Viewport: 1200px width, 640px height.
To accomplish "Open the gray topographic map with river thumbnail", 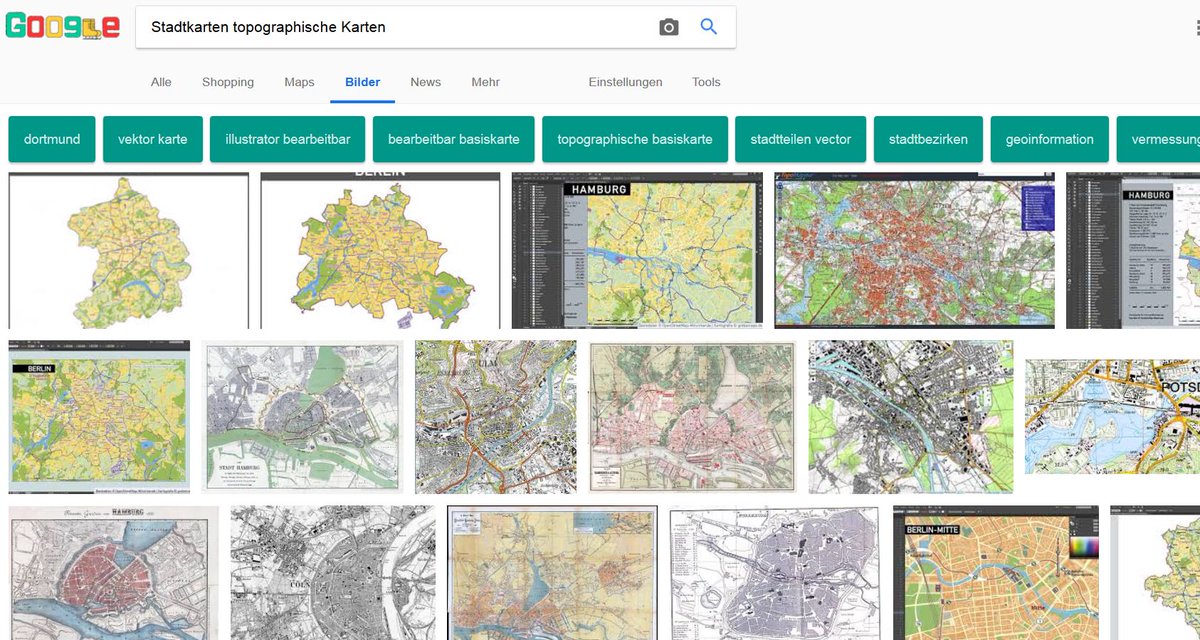I will [911, 417].
